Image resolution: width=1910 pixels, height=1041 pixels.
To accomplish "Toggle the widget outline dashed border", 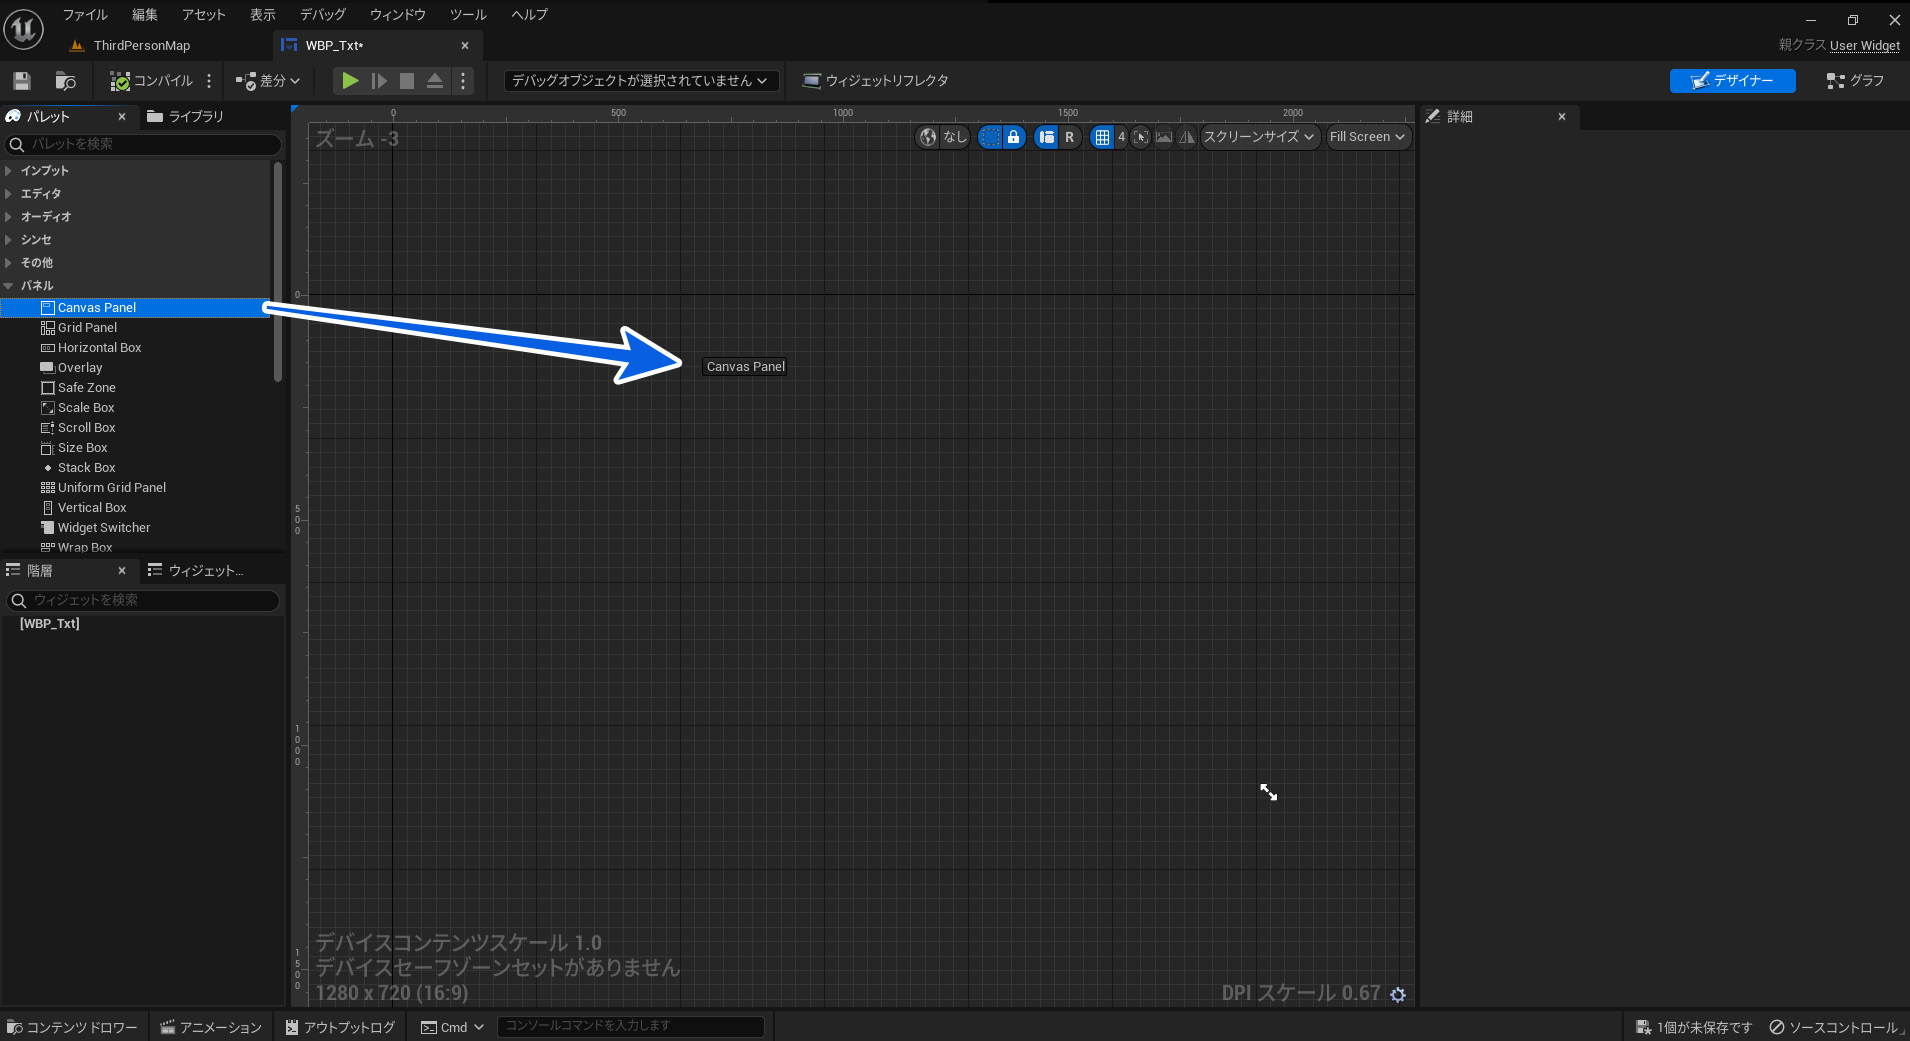I will coord(989,137).
